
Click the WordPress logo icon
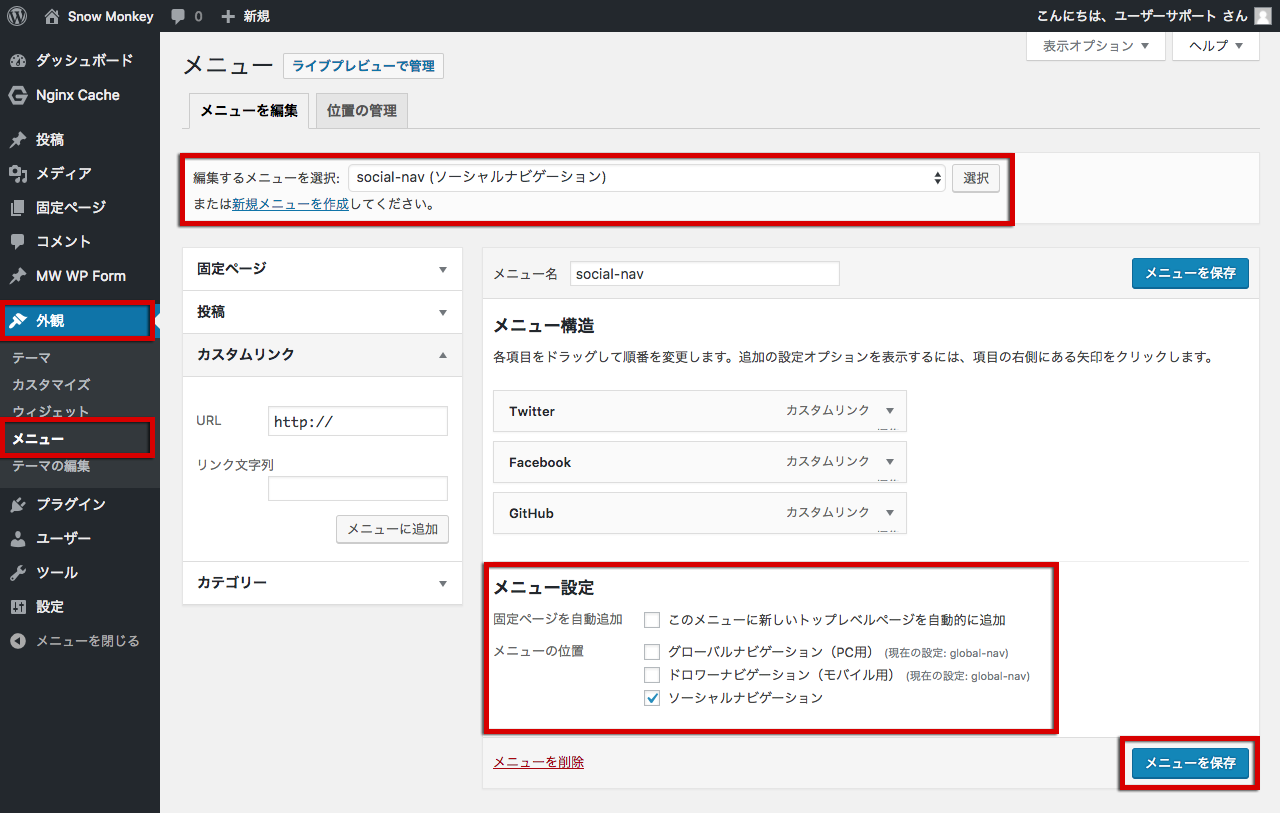coord(17,16)
